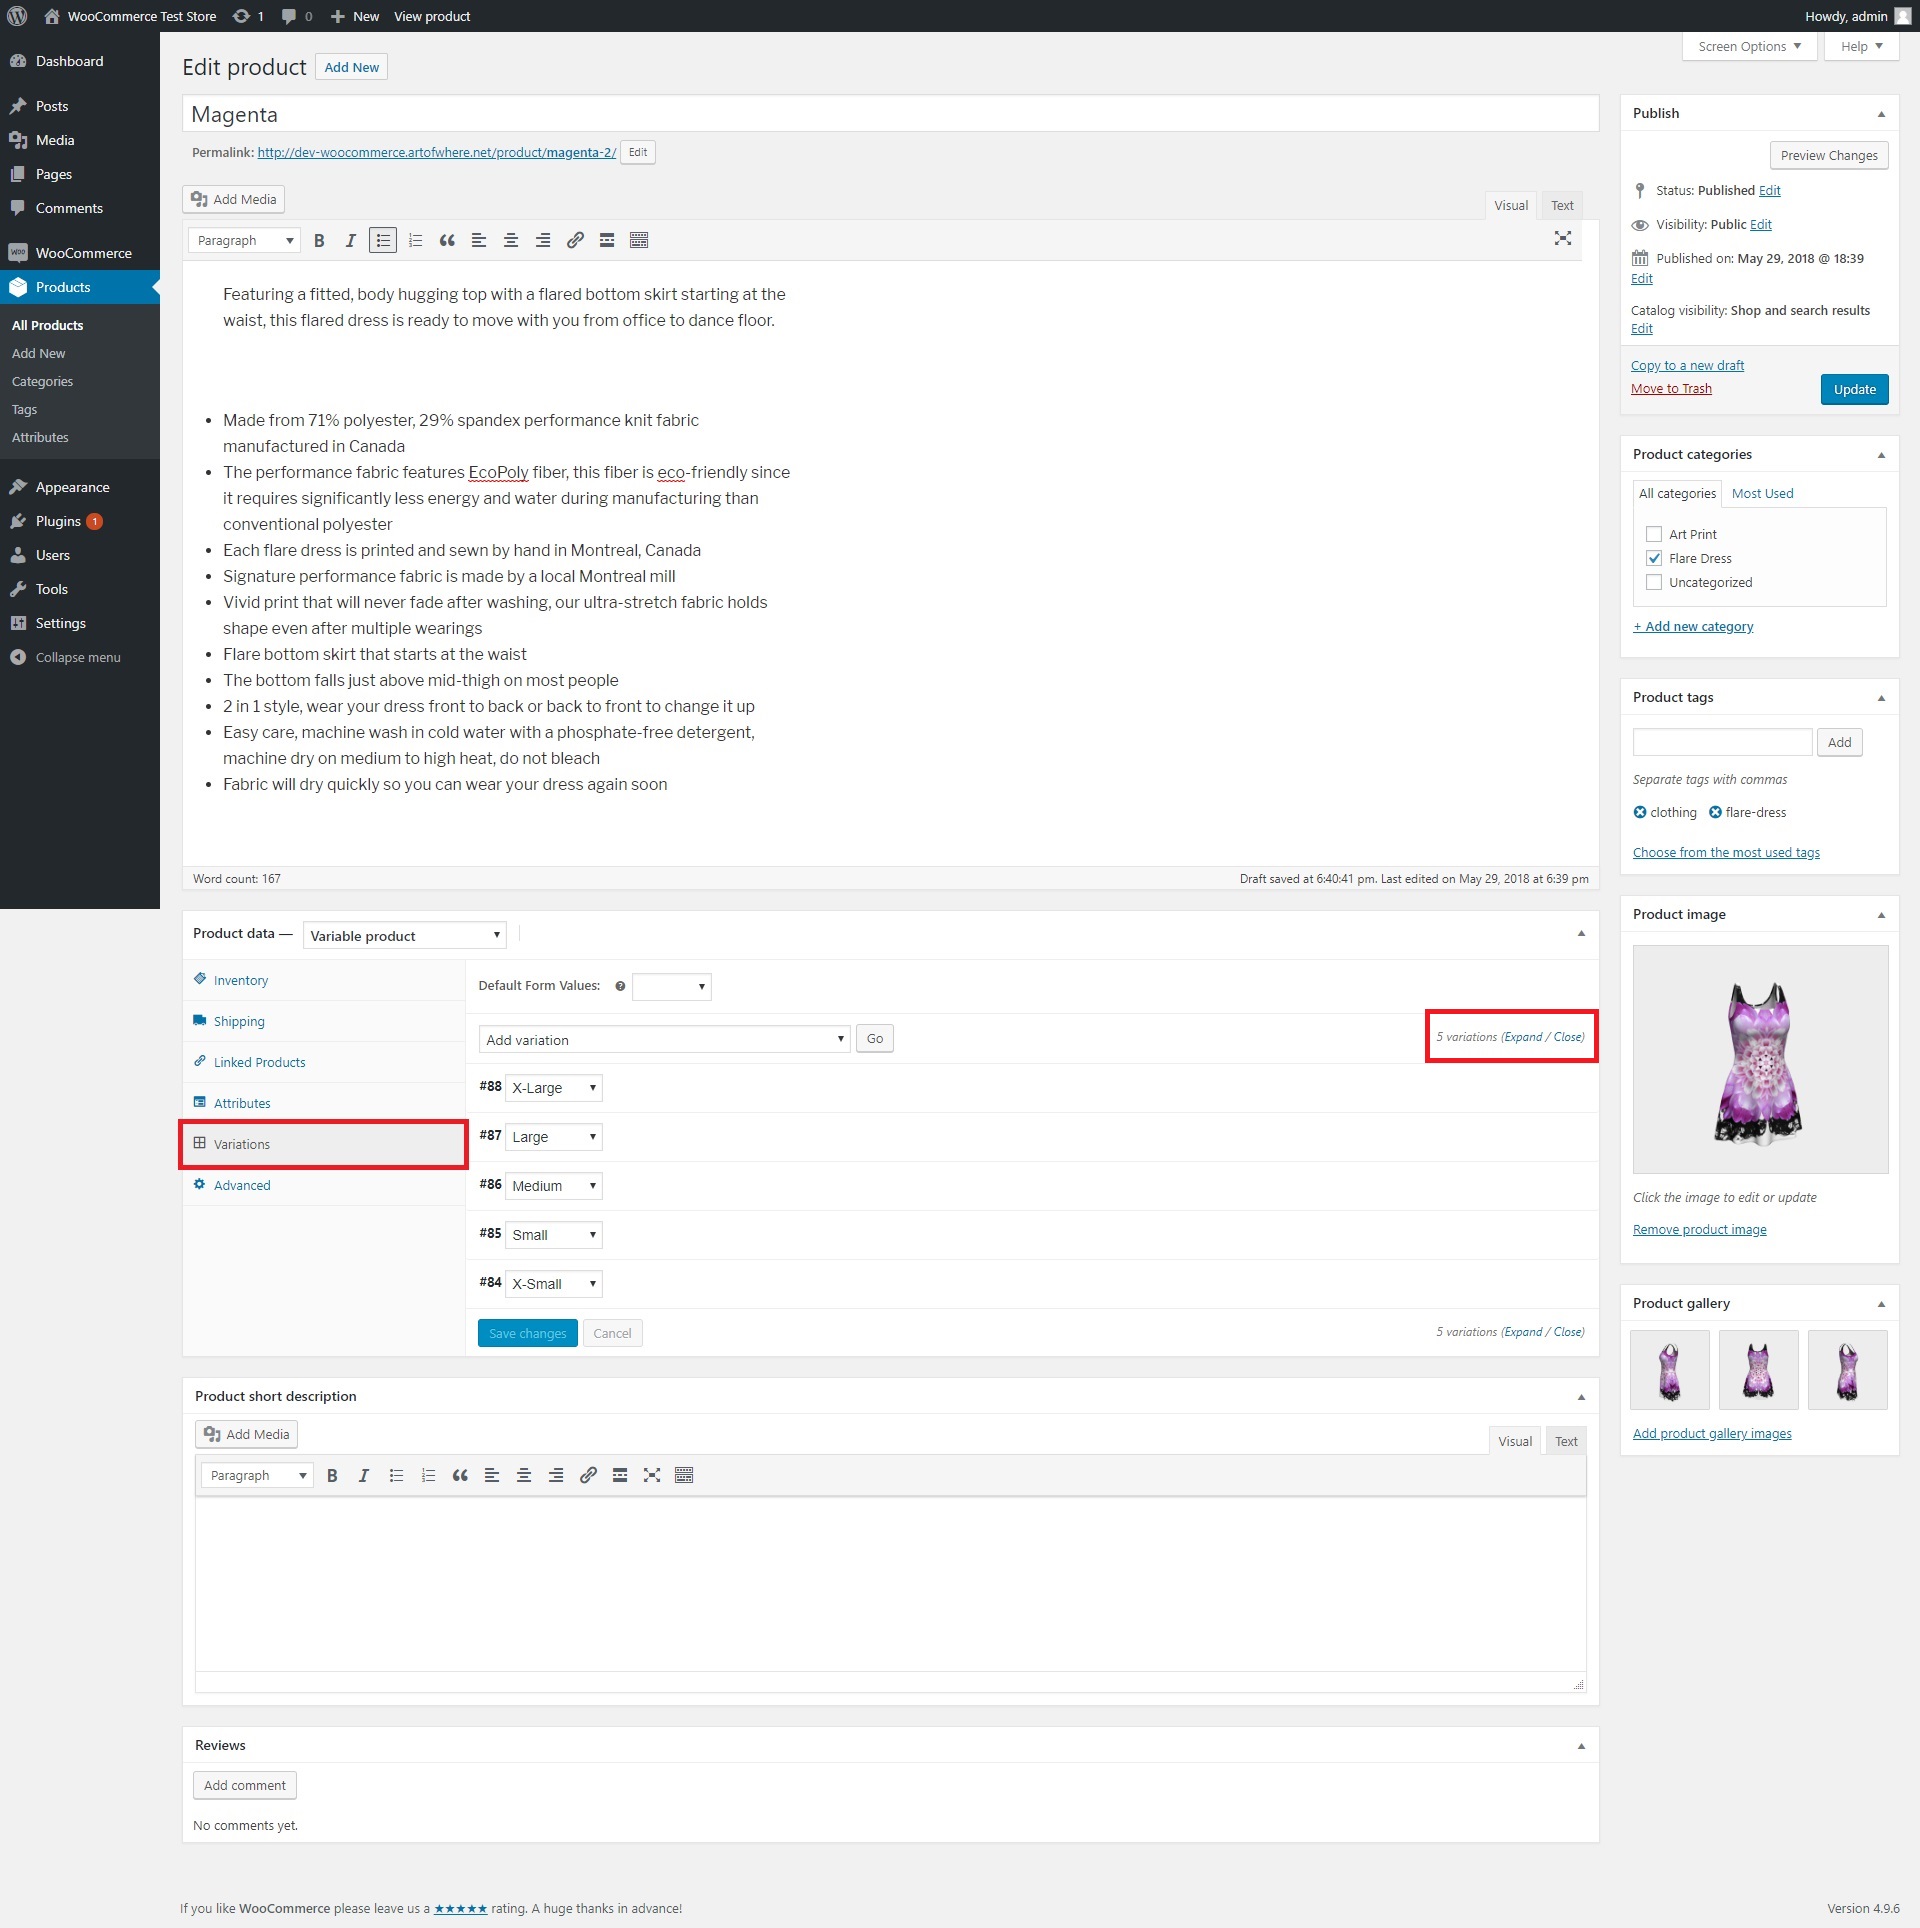
Task: Expand Screen Options panel
Action: point(1749,46)
